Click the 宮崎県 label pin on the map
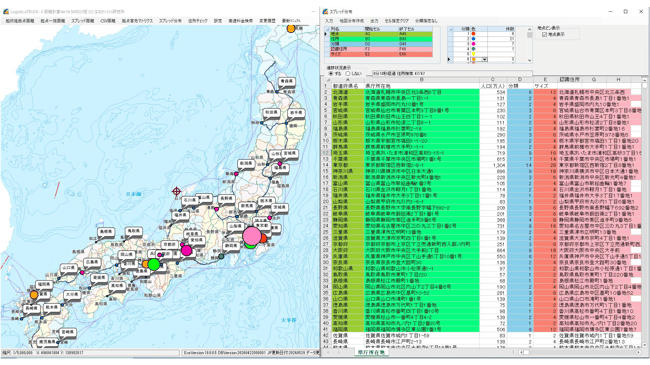Image resolution: width=650 pixels, height=365 pixels. point(67,333)
